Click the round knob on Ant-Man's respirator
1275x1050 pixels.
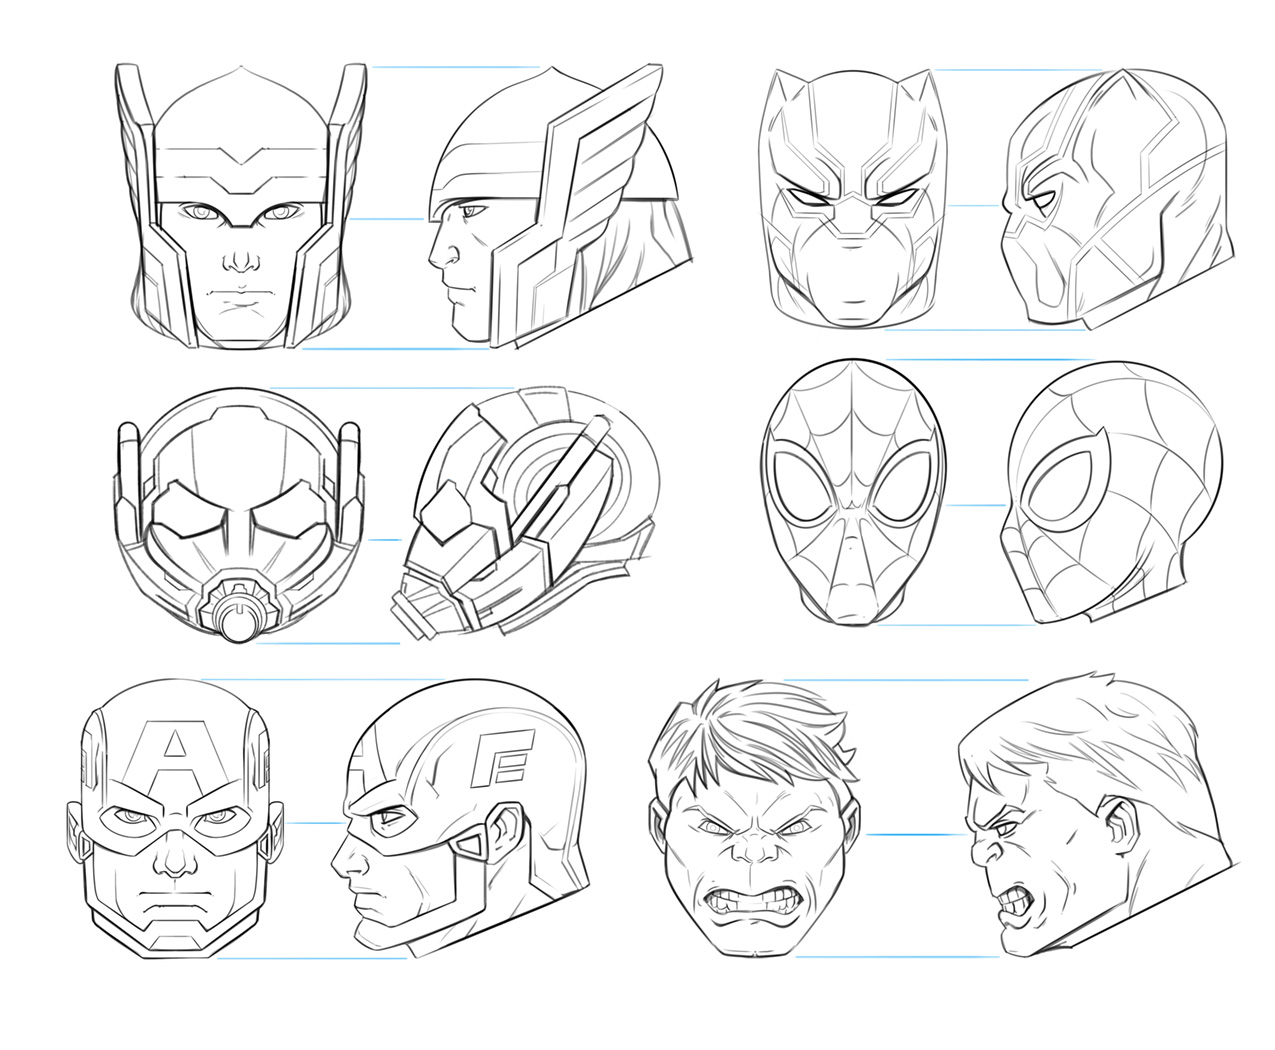pos(239,620)
